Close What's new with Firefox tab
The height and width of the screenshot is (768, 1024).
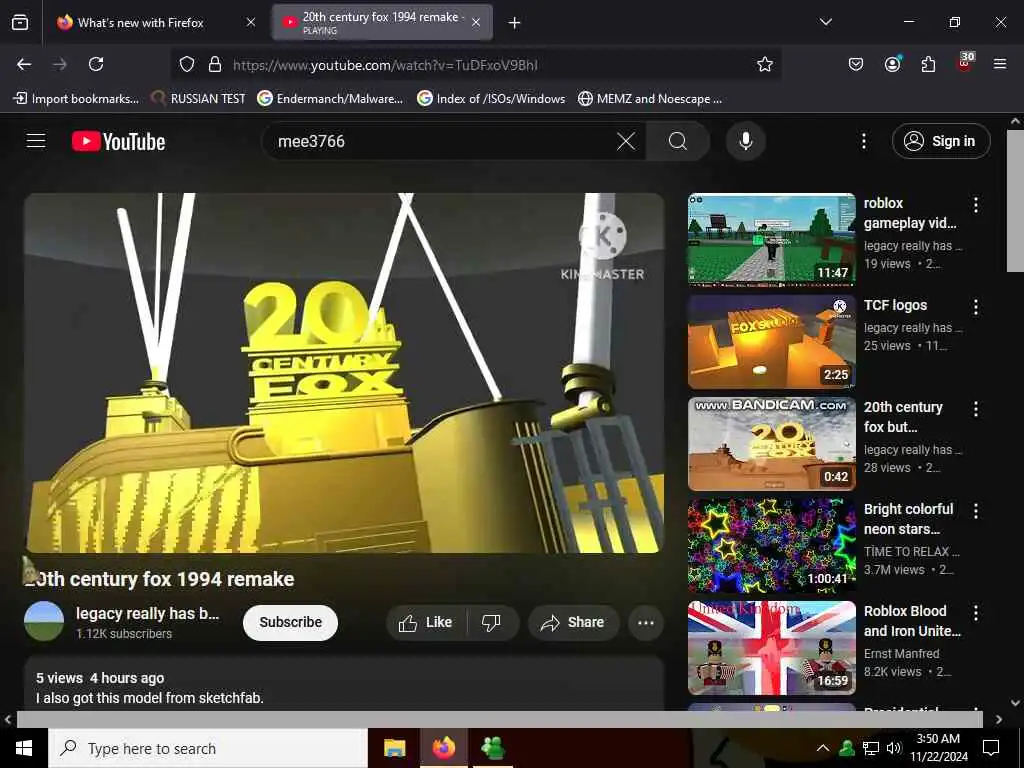click(x=251, y=22)
